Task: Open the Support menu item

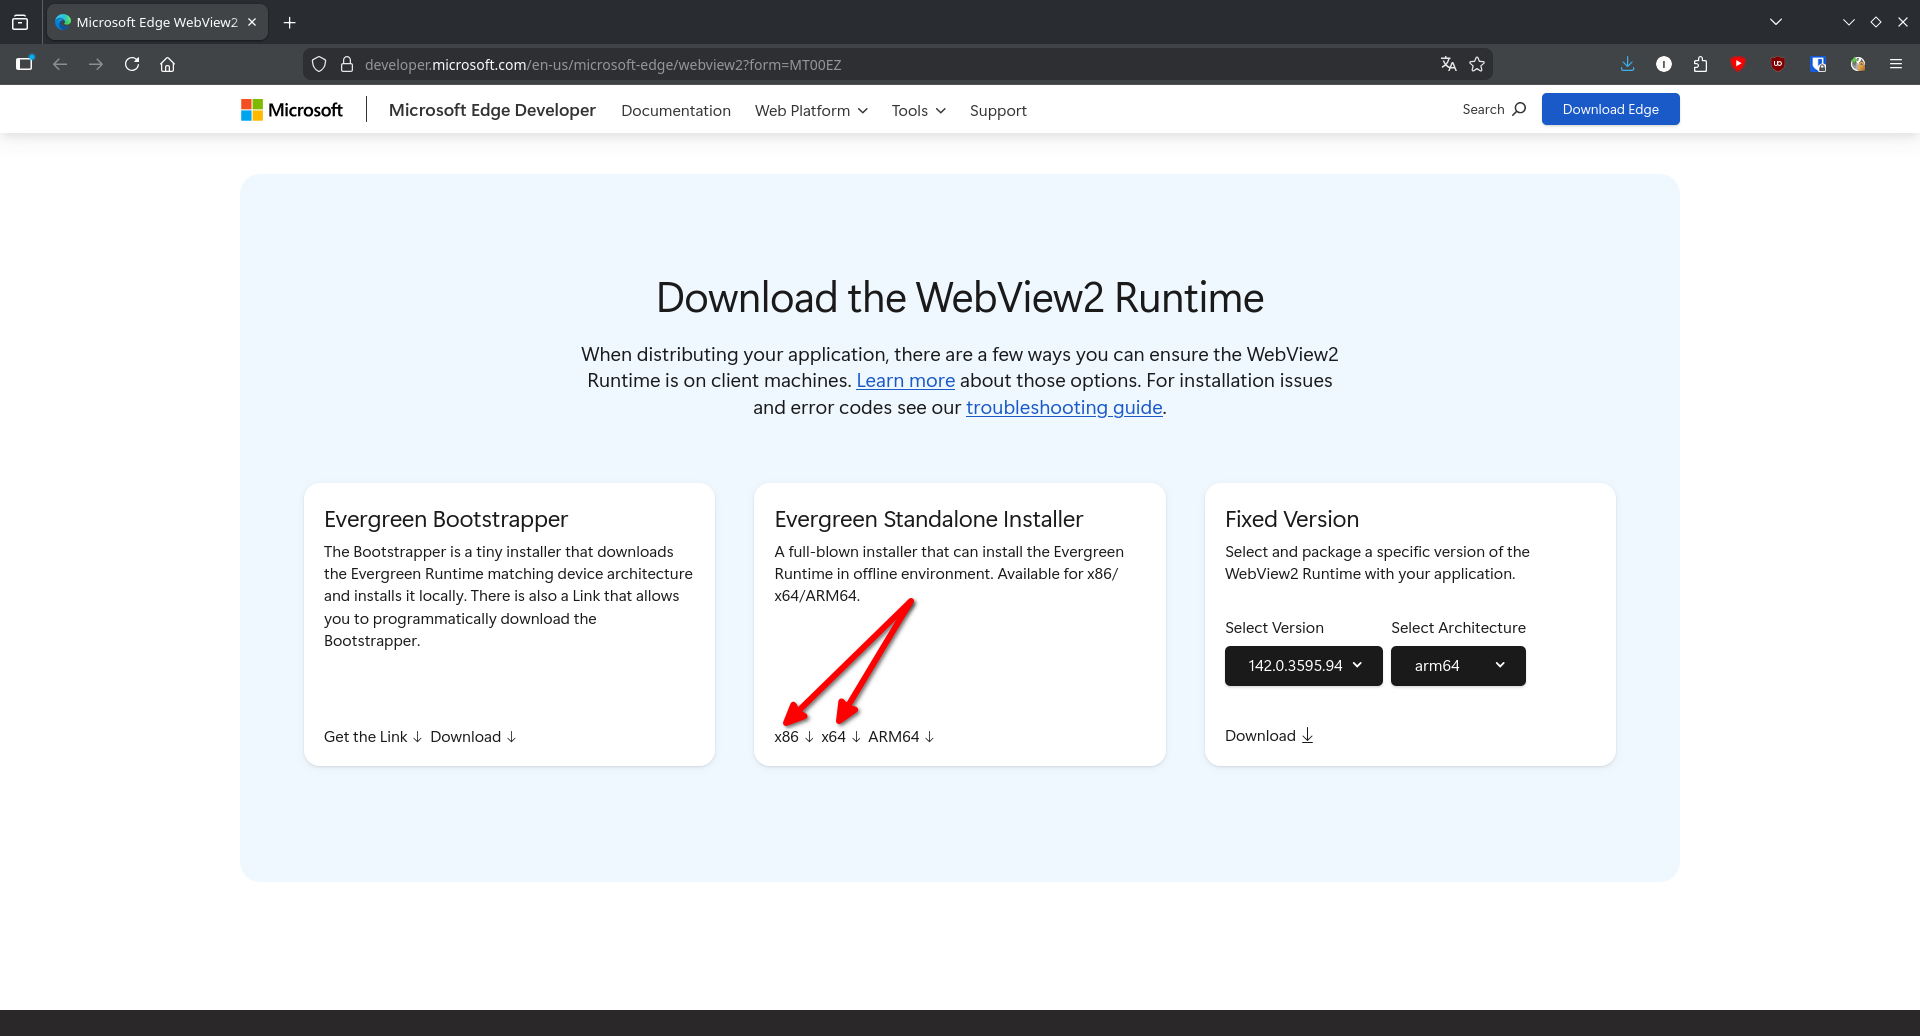Action: tap(998, 111)
